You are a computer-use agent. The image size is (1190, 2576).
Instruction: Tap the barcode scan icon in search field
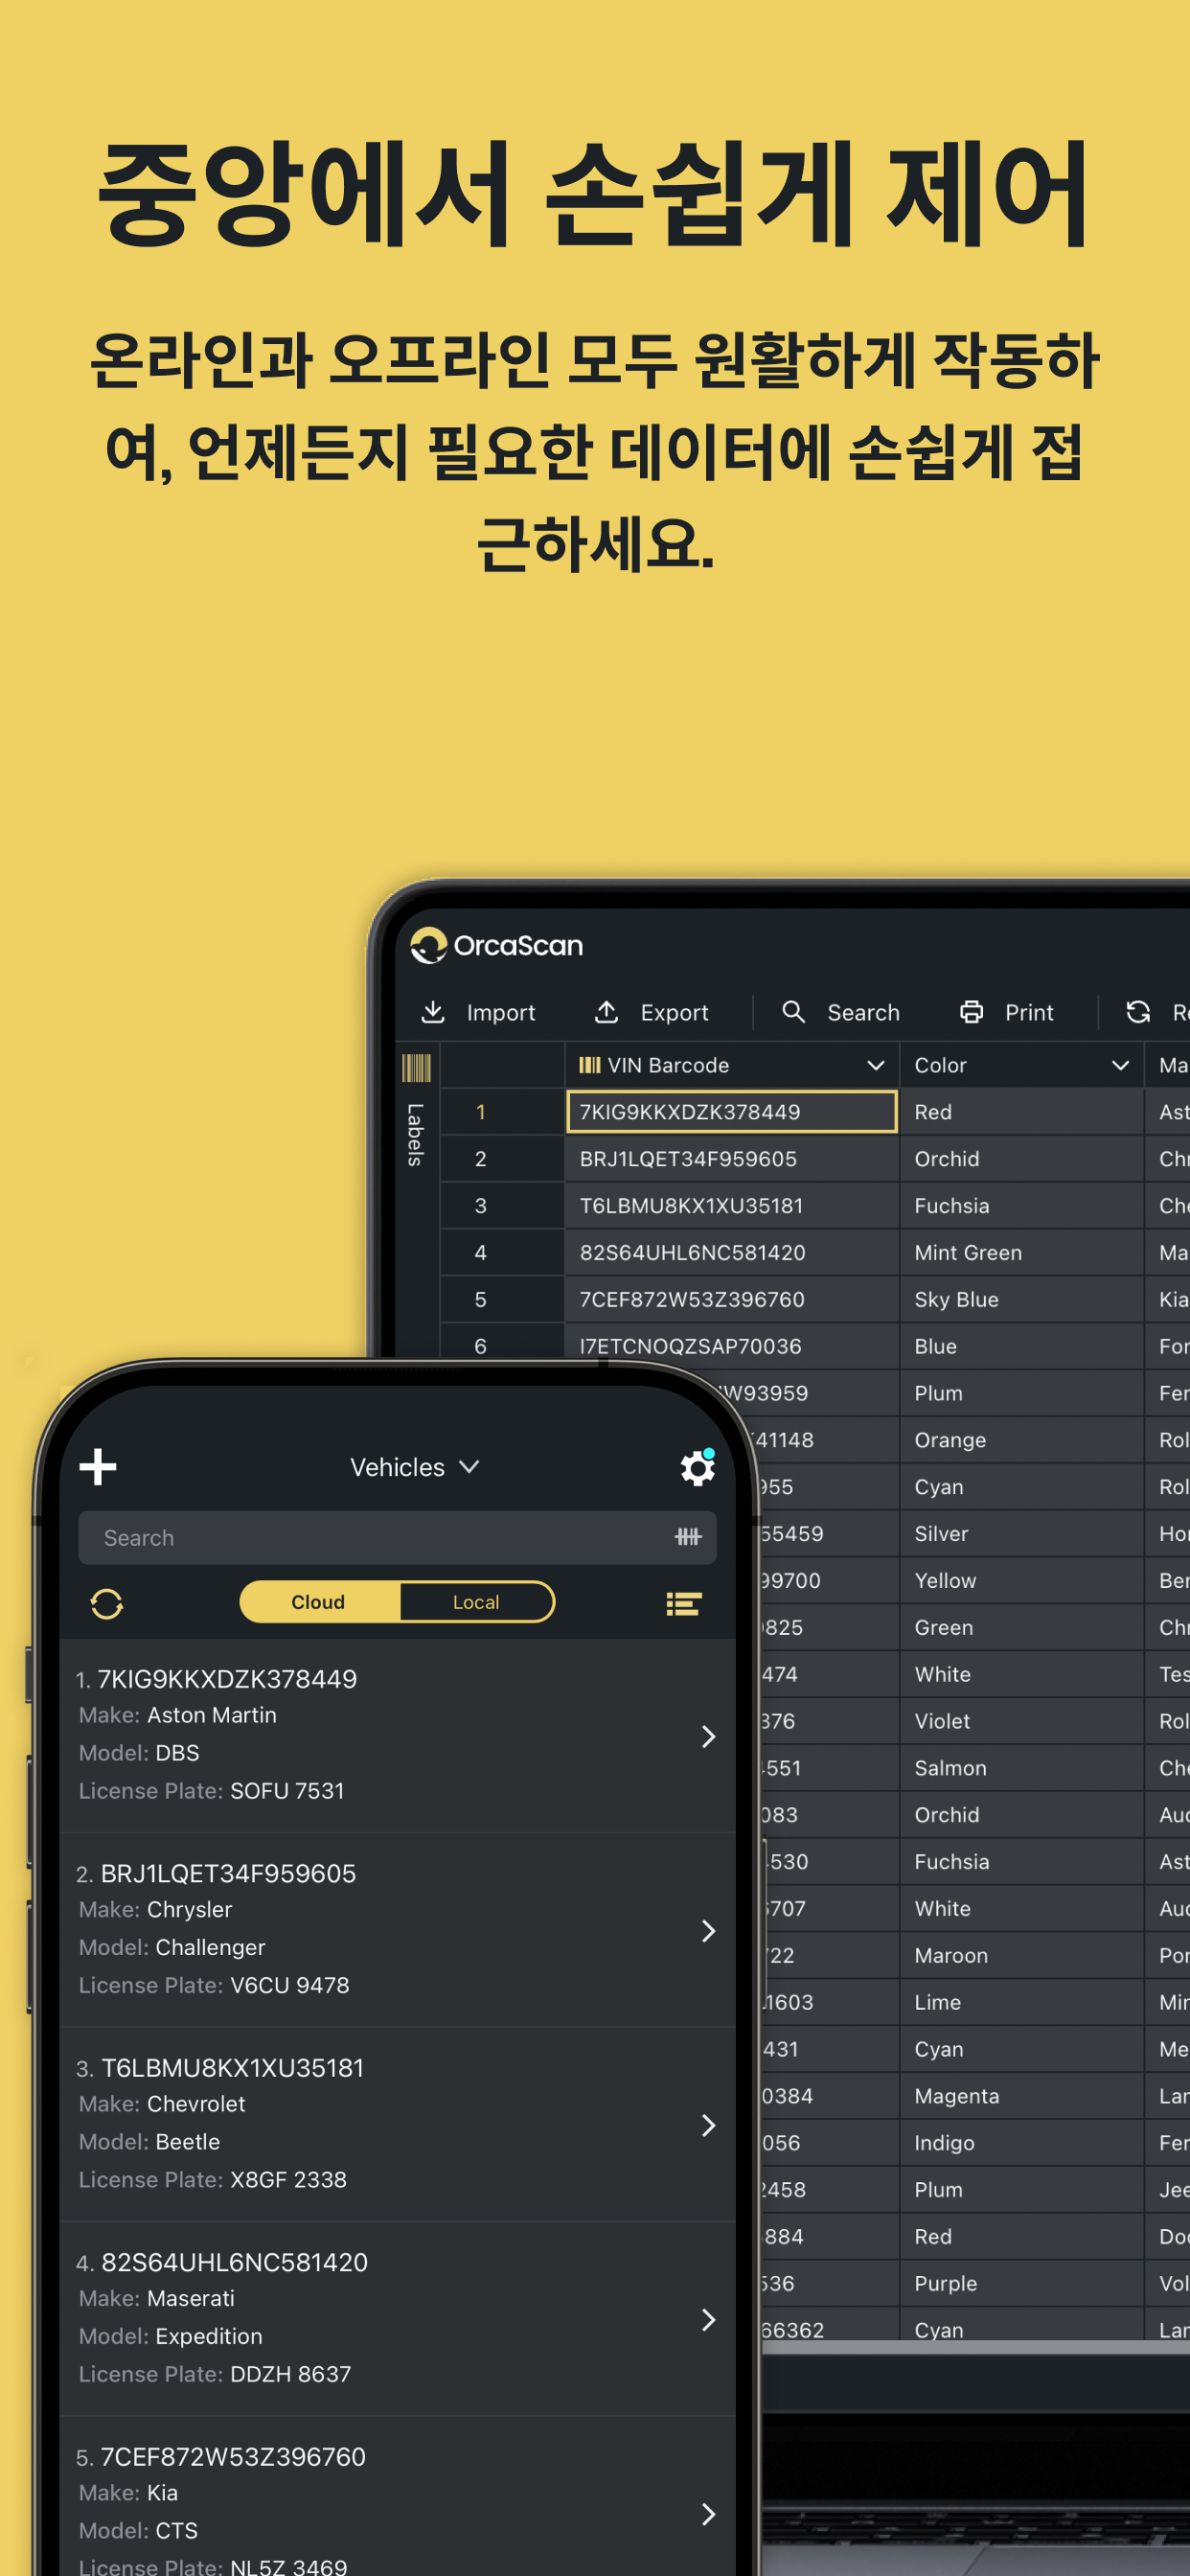(x=688, y=1537)
